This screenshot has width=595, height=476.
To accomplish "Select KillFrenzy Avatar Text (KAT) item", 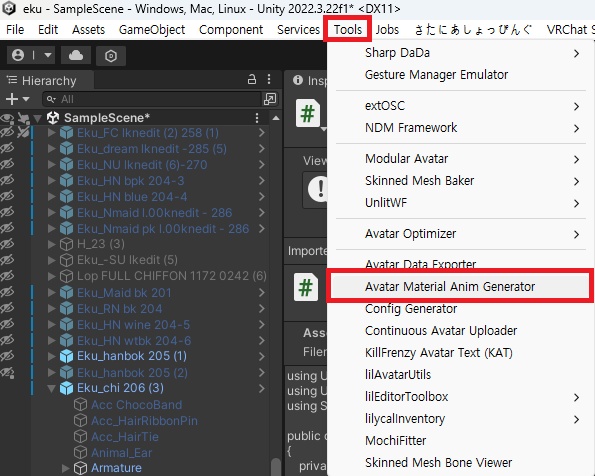I will point(461,353).
